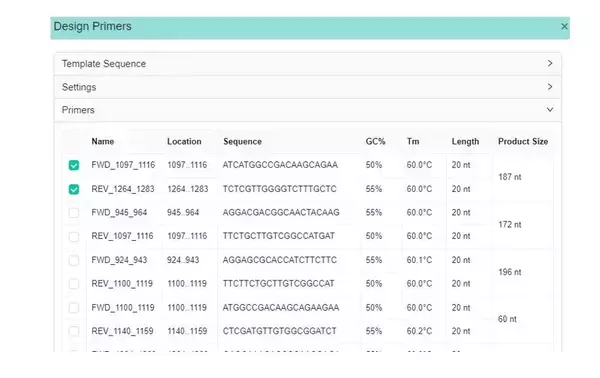Screen dimensions: 600x378
Task: Click the 60.1°C Tm value
Action: click(419, 260)
